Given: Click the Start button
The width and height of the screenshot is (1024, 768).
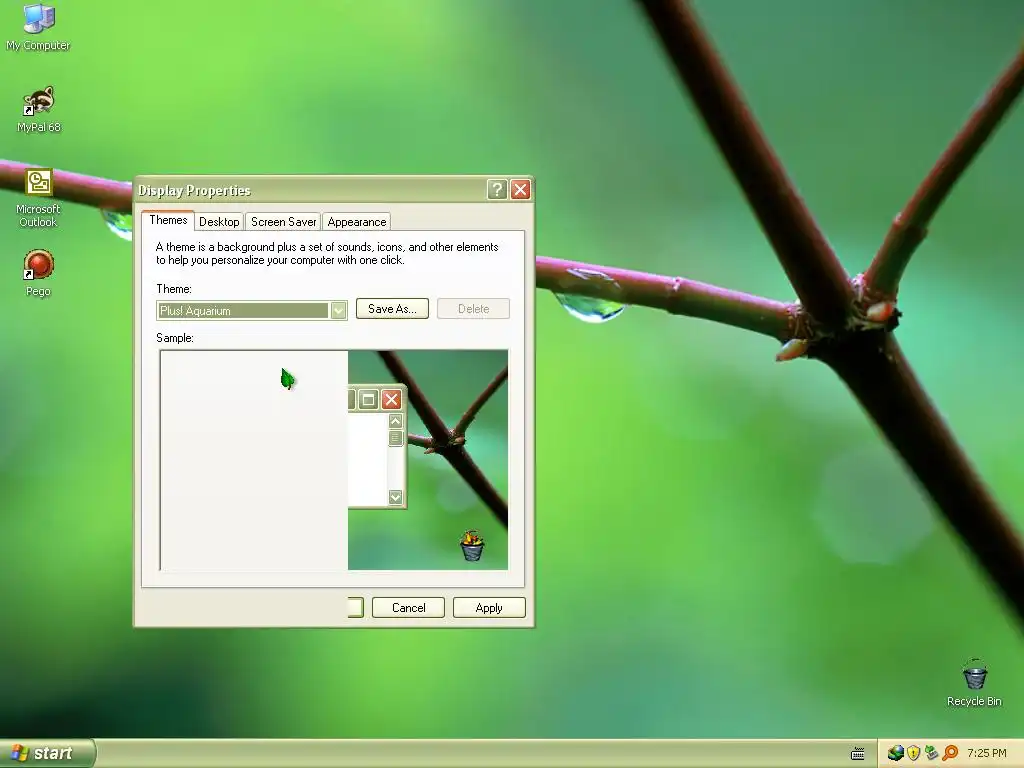Looking at the screenshot, I should click(x=47, y=753).
